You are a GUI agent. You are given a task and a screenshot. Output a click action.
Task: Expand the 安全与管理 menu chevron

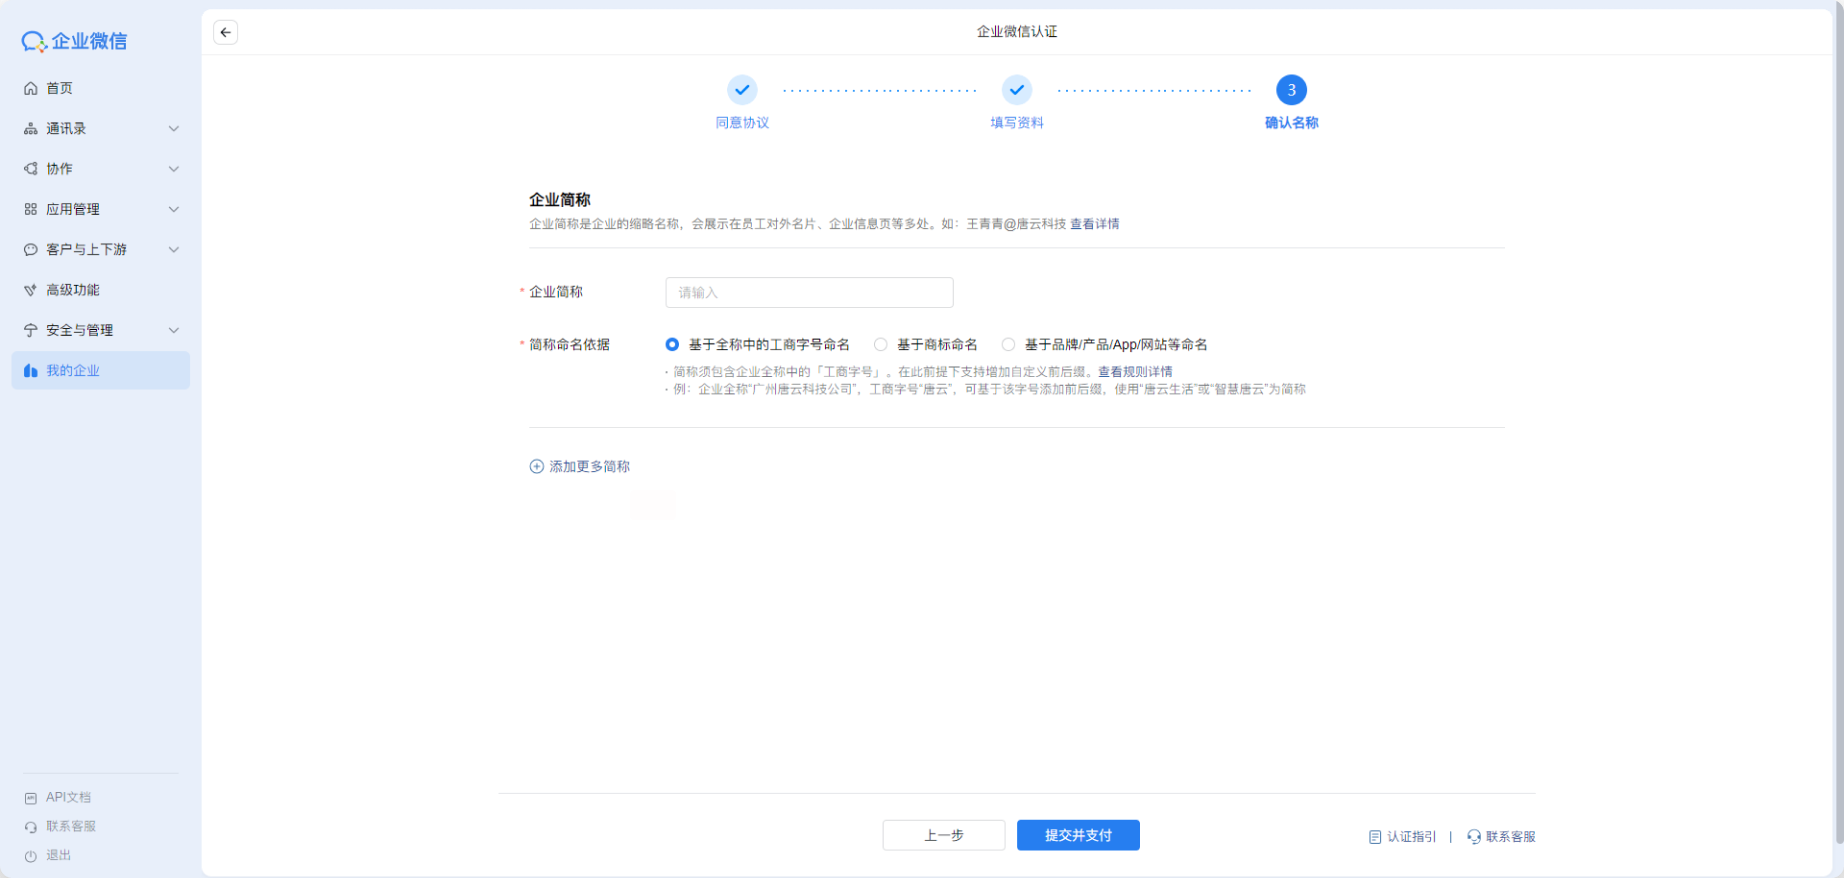(x=174, y=330)
